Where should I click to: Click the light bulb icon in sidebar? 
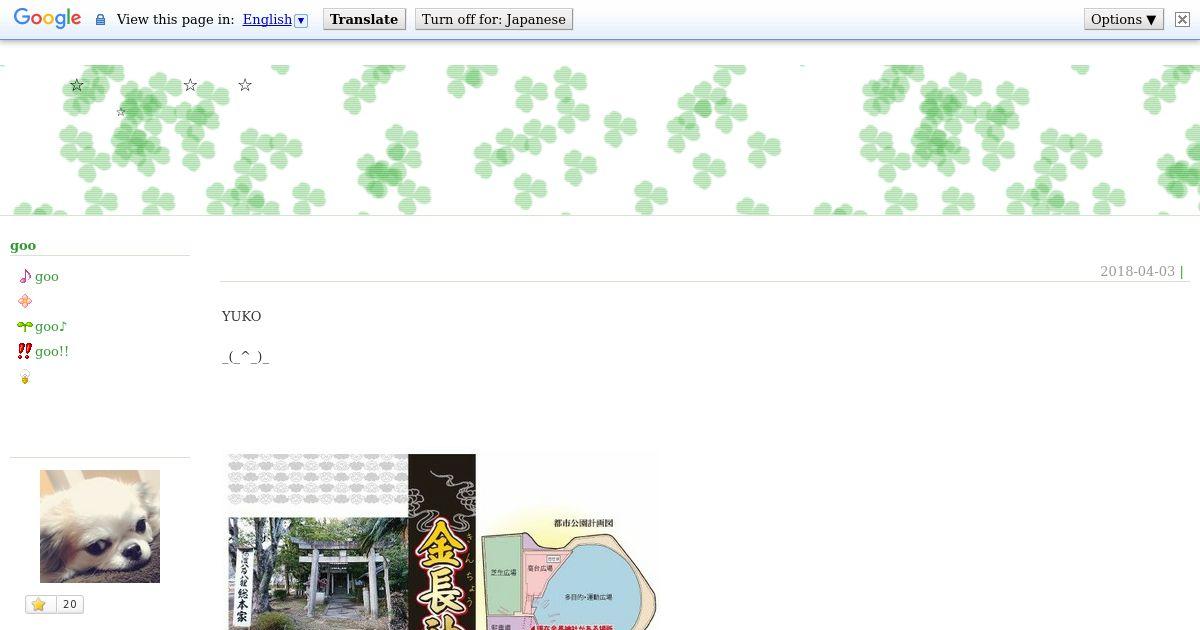(25, 377)
